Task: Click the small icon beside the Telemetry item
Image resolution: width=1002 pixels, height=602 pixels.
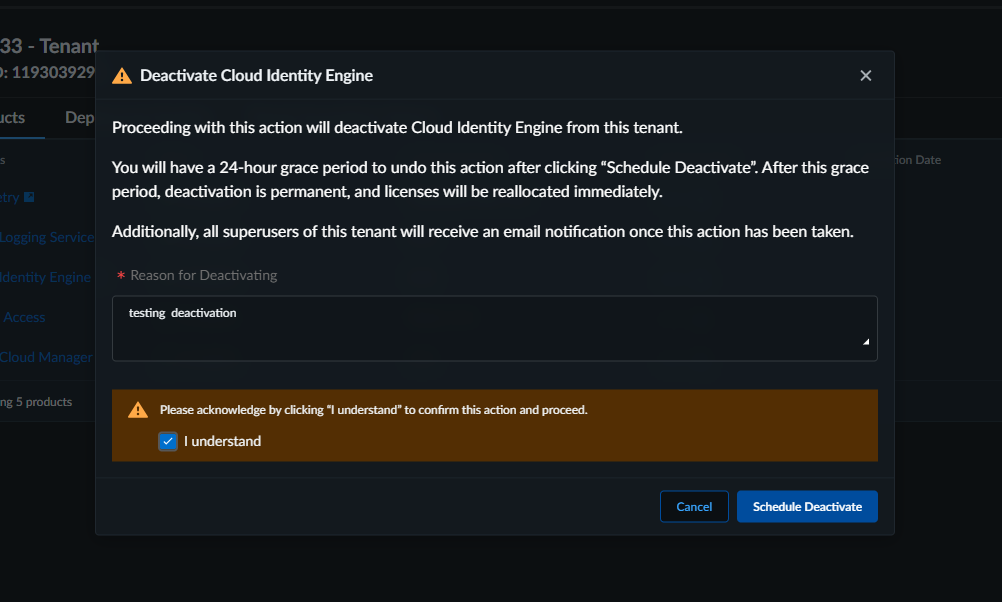Action: coord(29,197)
